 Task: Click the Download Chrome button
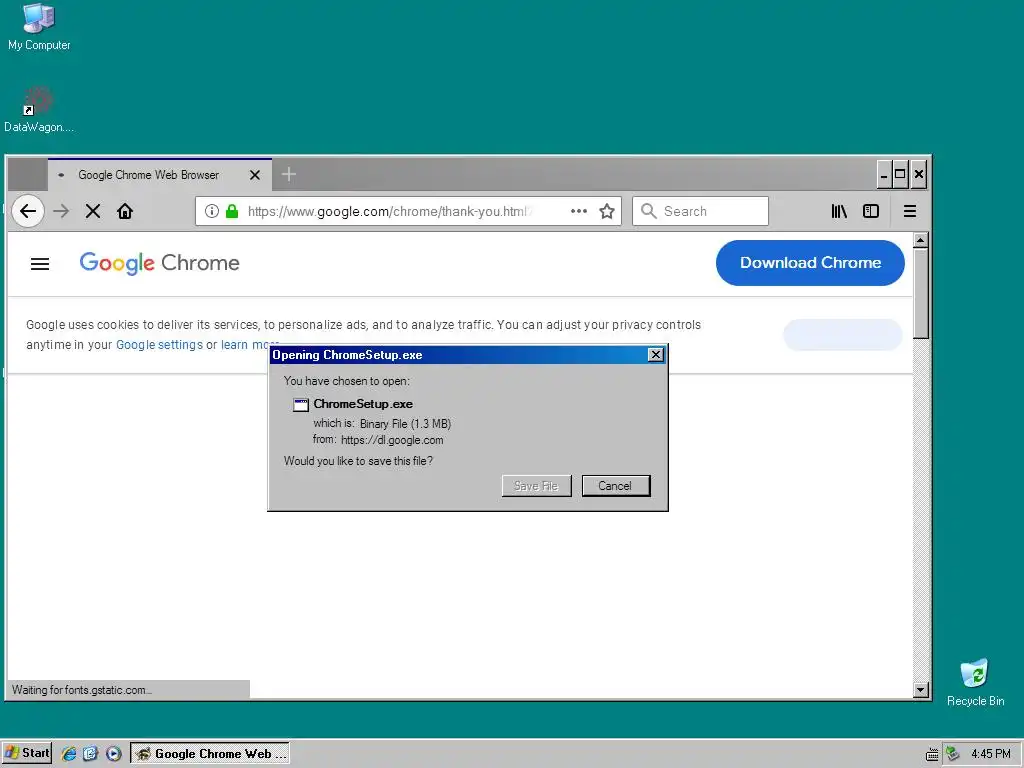click(810, 263)
